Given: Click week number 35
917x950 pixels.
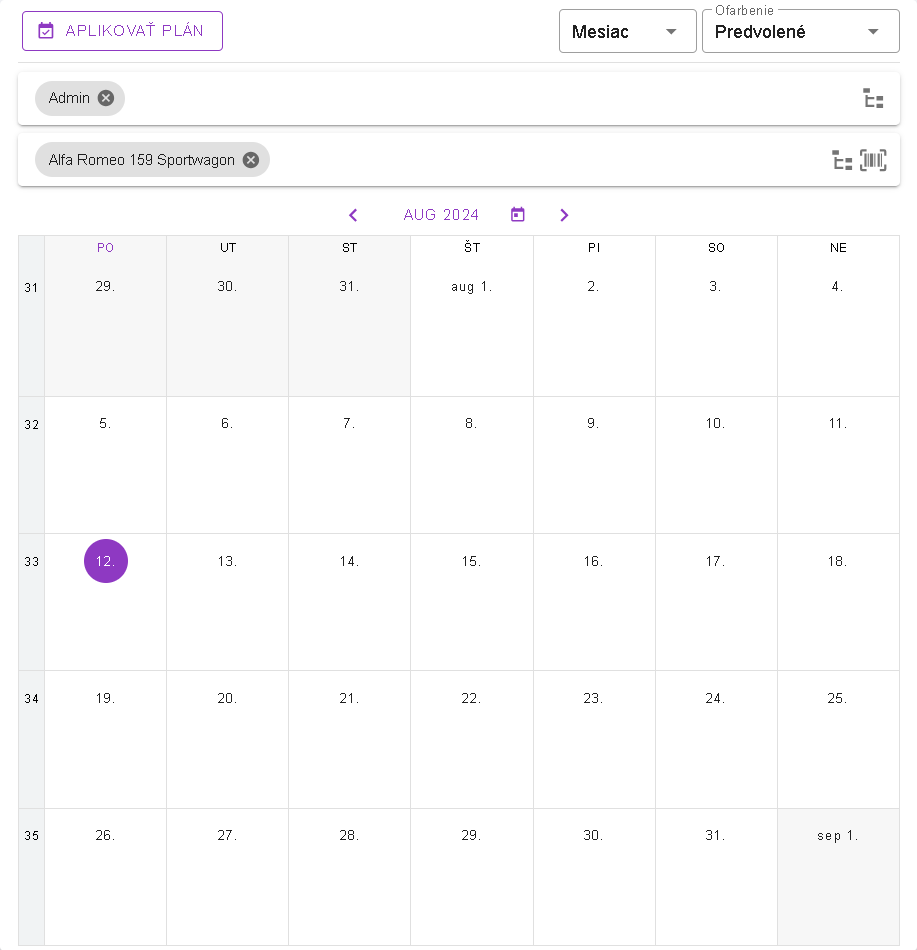Looking at the screenshot, I should pyautogui.click(x=31, y=836).
